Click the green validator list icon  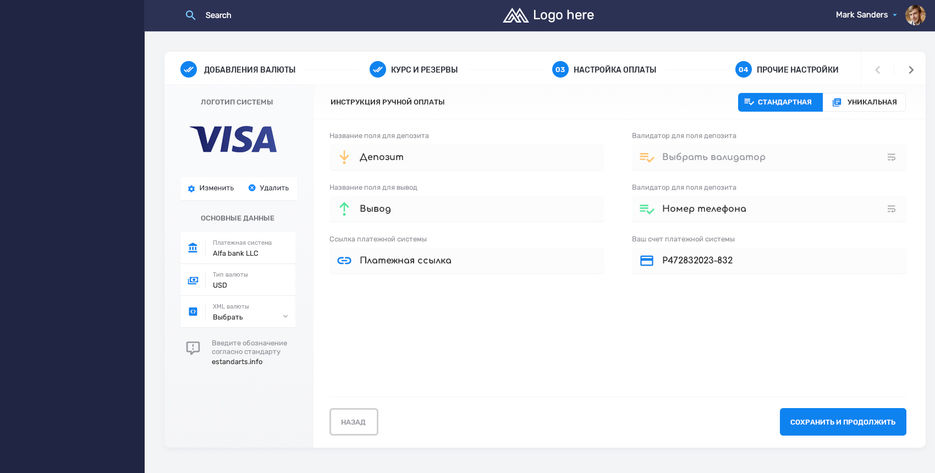[647, 209]
